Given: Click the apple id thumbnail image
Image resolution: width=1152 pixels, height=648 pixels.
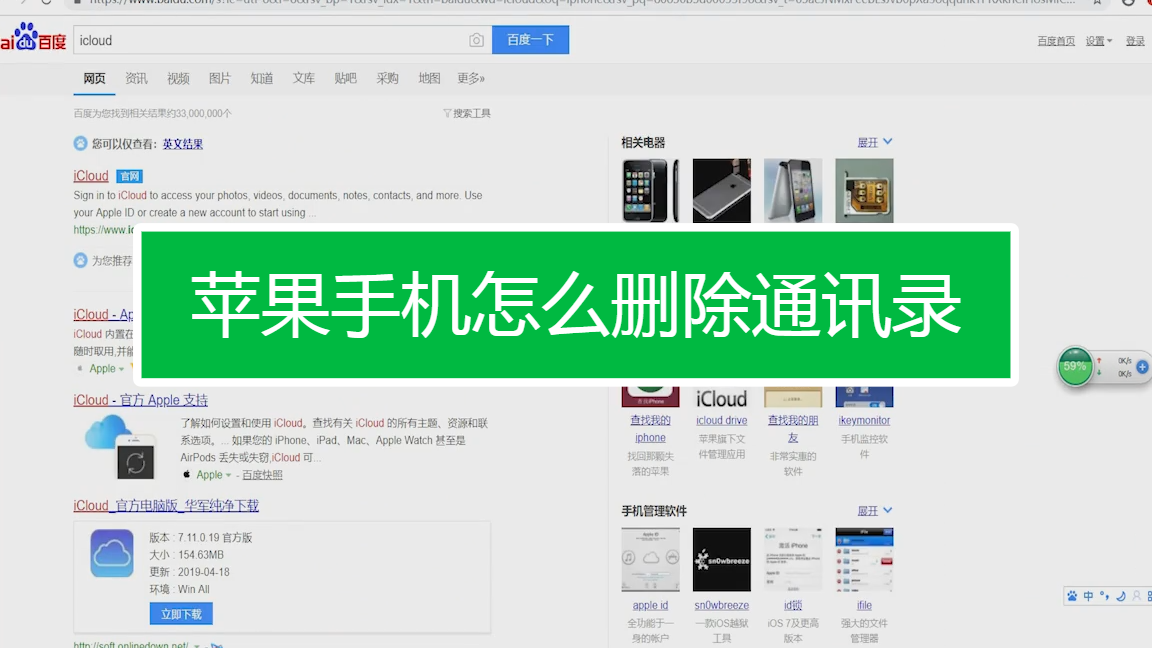Looking at the screenshot, I should point(650,559).
